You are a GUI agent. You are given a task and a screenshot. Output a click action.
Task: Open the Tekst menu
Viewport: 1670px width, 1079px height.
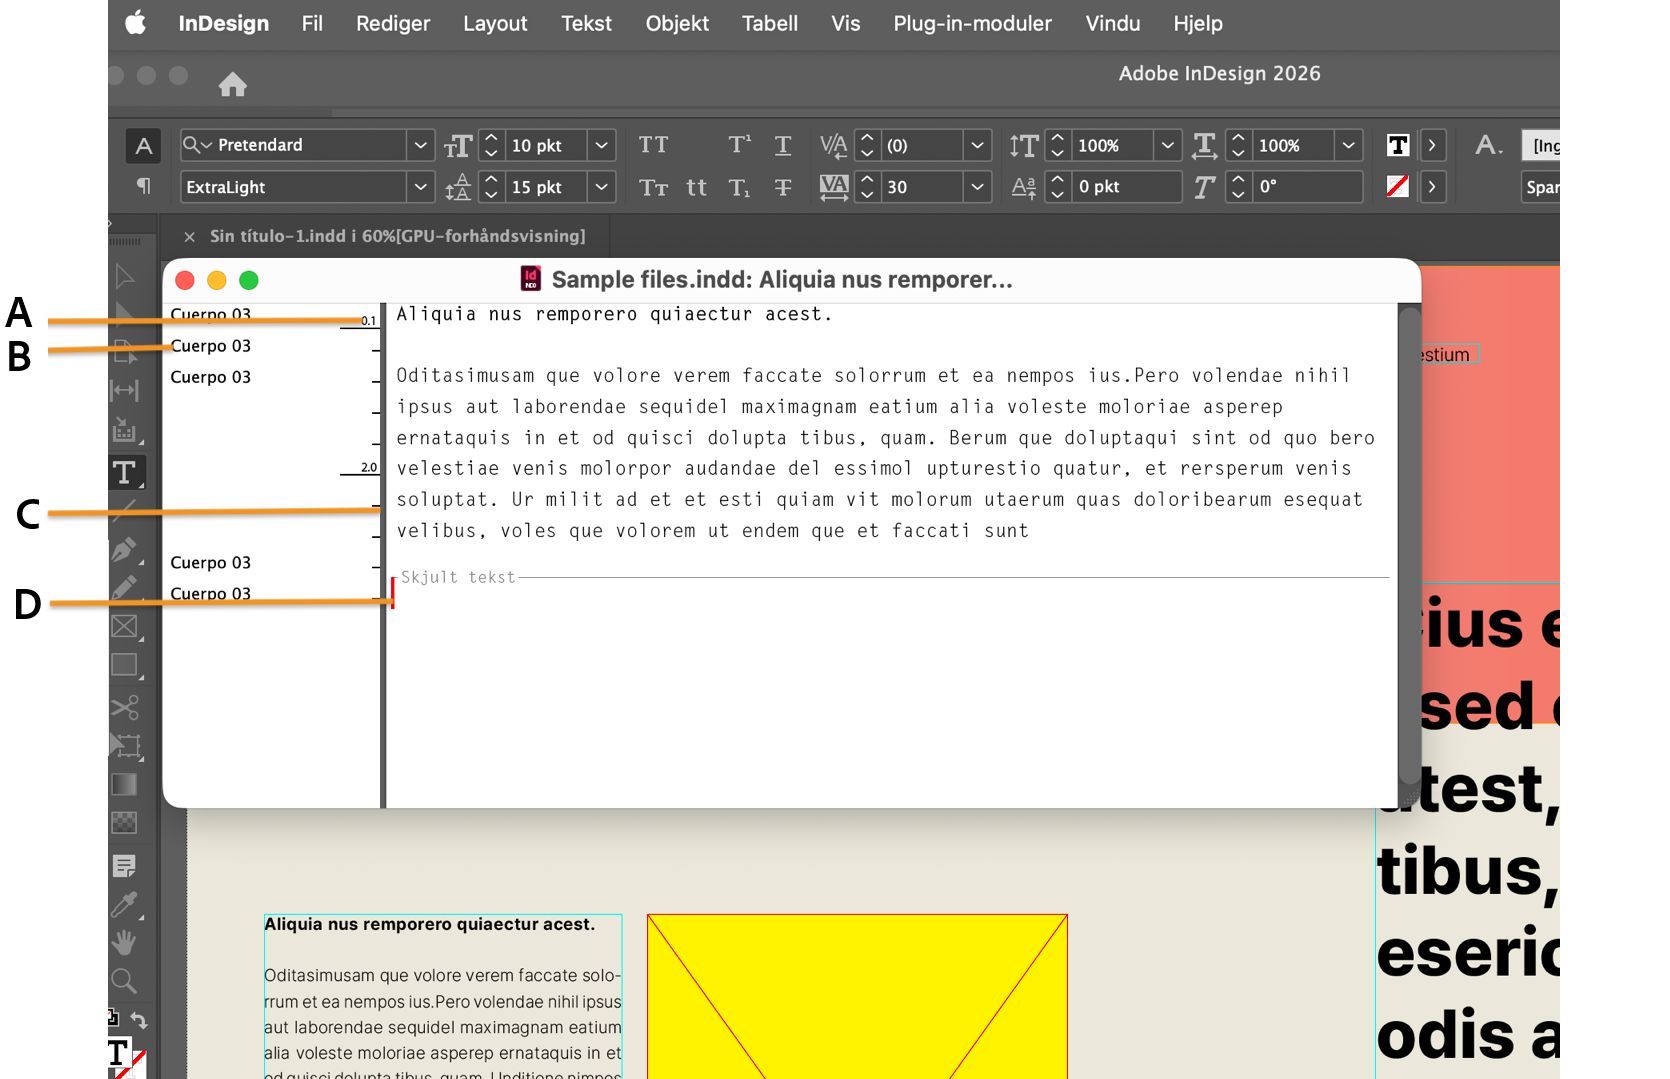(x=586, y=23)
